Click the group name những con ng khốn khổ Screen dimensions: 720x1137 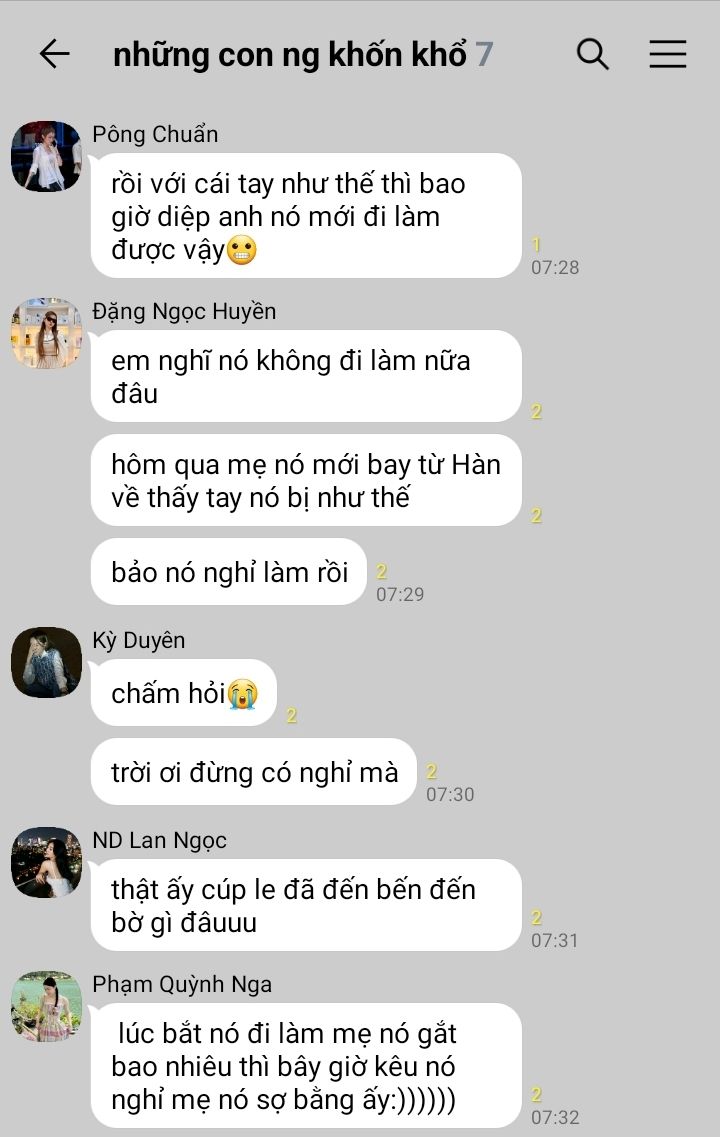(x=289, y=55)
